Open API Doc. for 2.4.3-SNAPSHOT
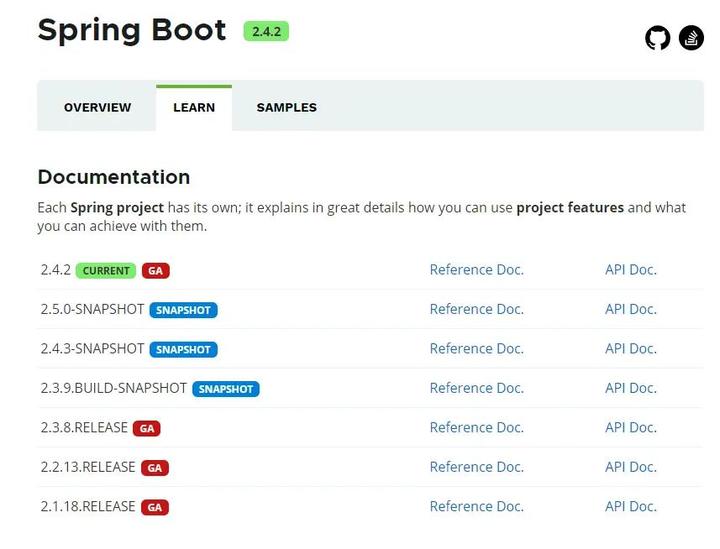The image size is (720, 549). (630, 348)
